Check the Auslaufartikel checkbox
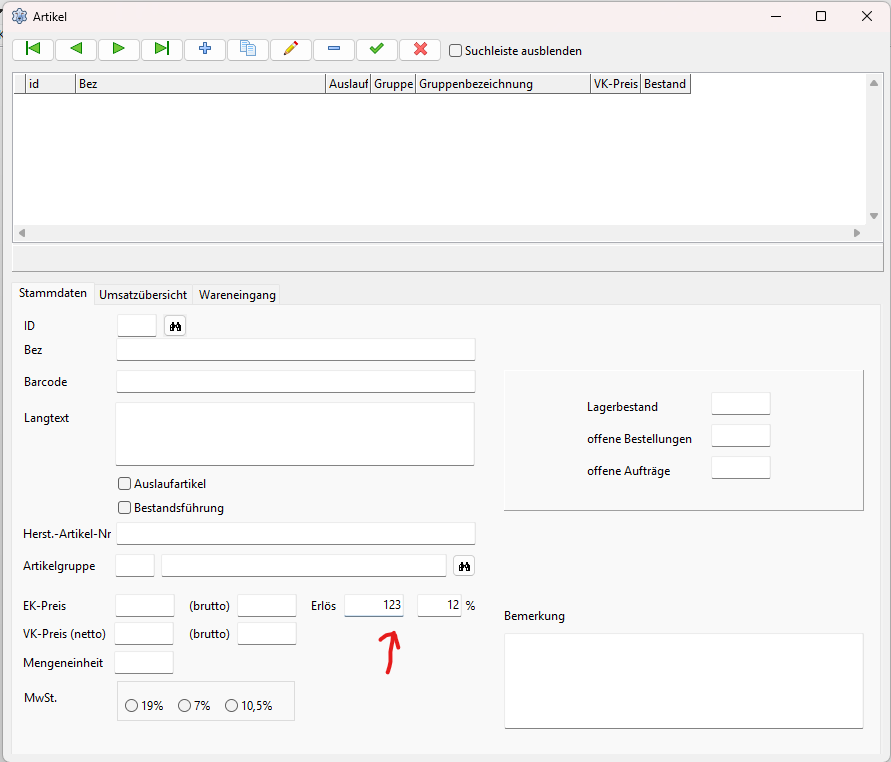Screen dimensions: 891x762 tap(124, 484)
